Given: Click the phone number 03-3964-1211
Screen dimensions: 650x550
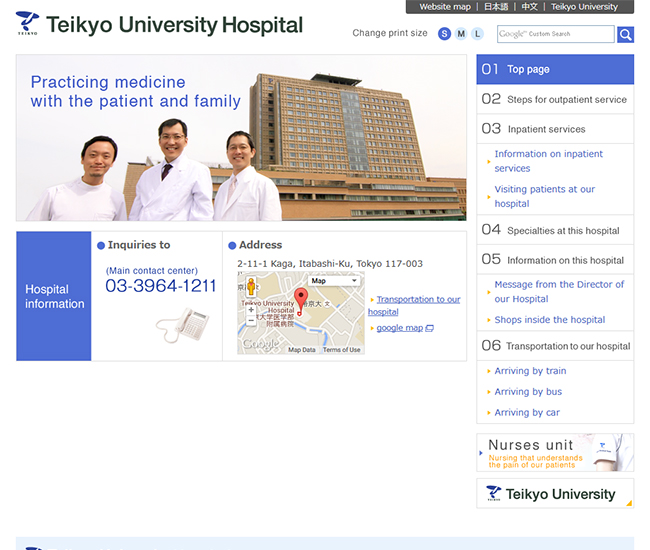Looking at the screenshot, I should point(160,286).
